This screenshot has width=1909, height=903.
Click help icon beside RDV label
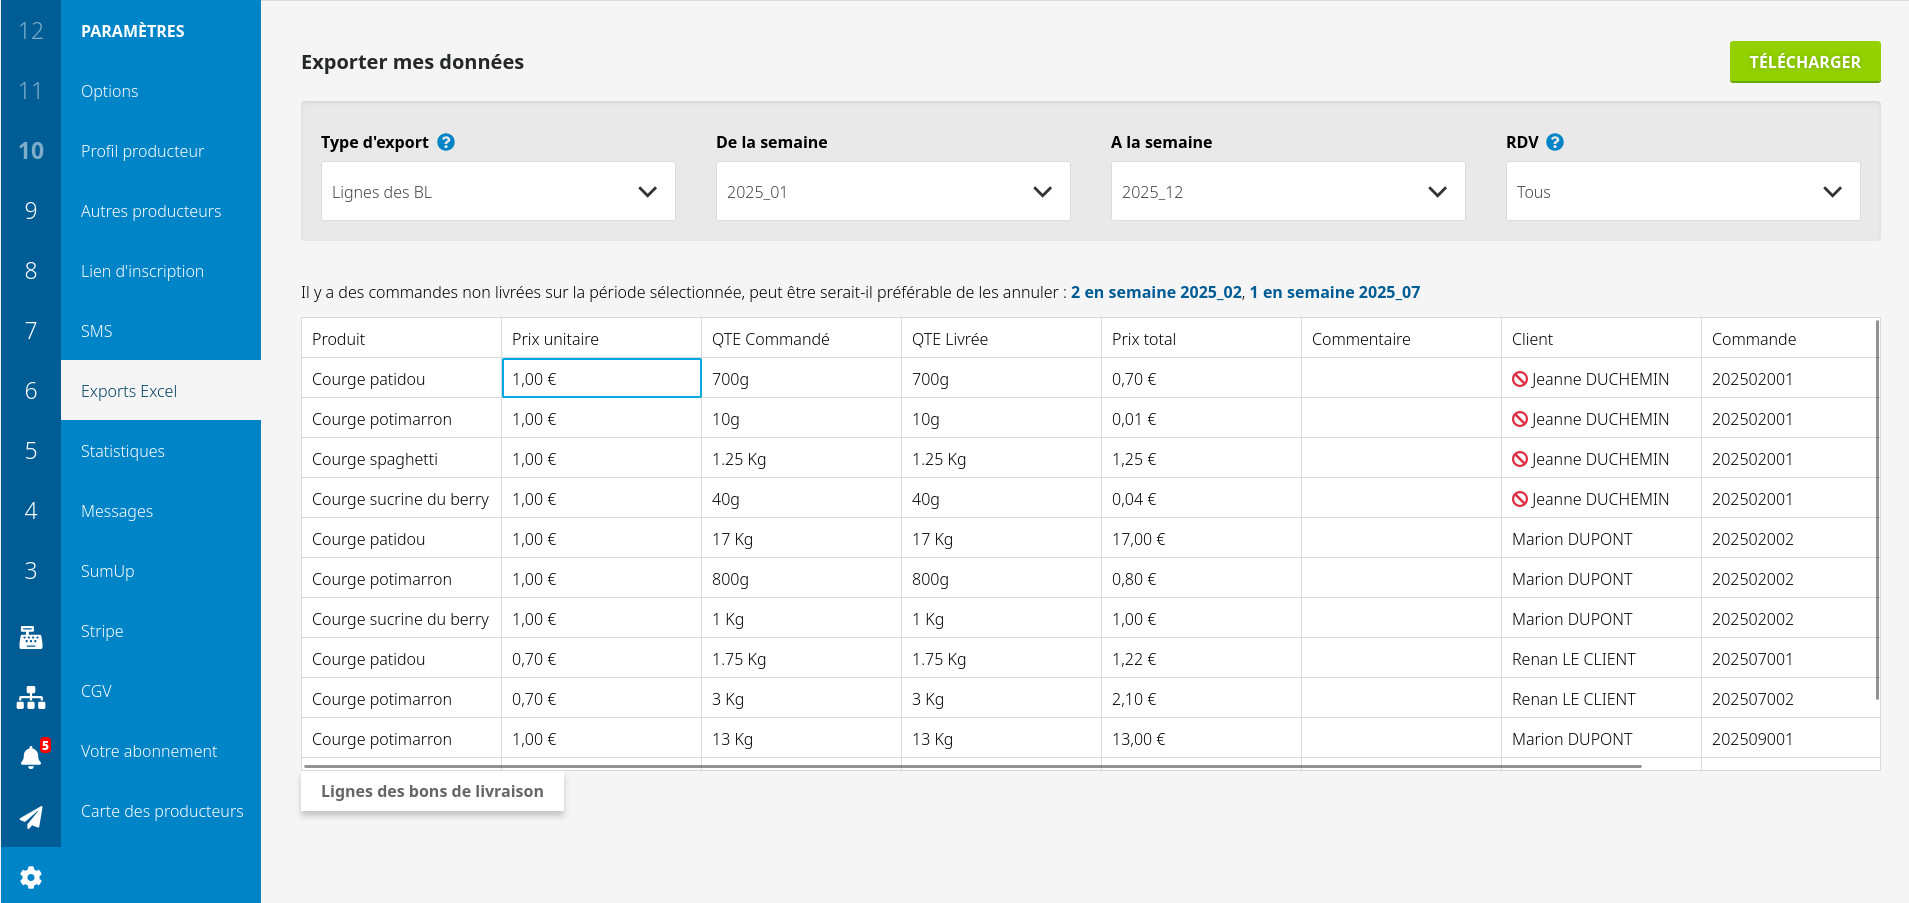coord(1554,142)
